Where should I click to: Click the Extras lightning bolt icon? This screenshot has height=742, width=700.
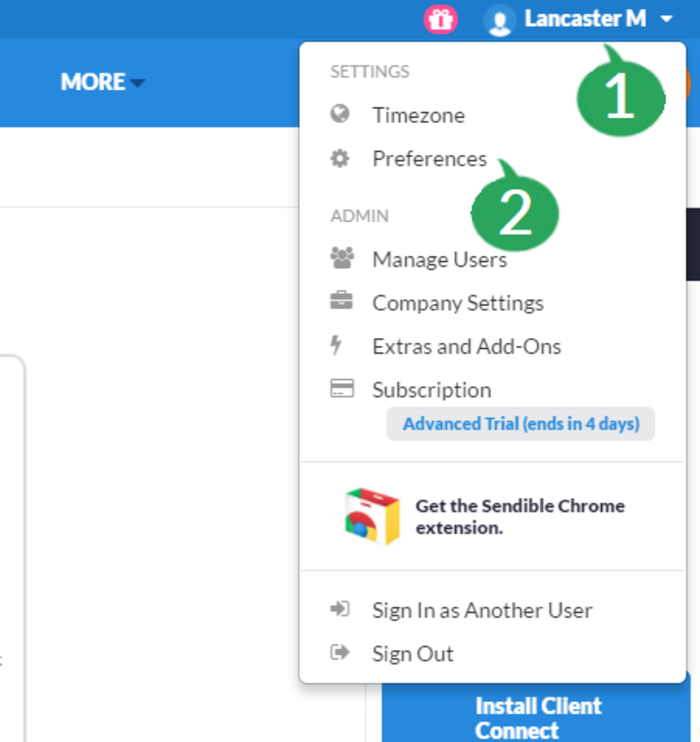[336, 345]
